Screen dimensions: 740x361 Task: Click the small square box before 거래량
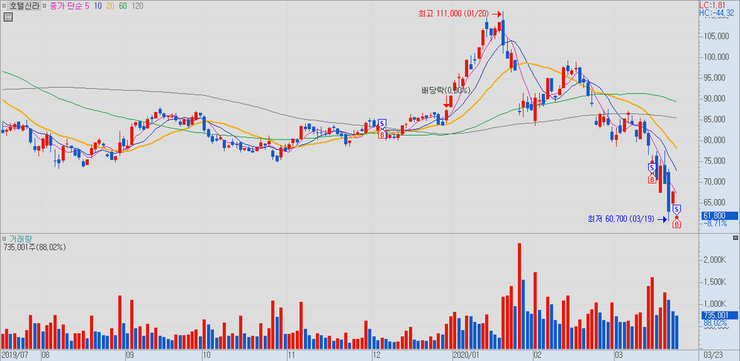[x=4, y=239]
